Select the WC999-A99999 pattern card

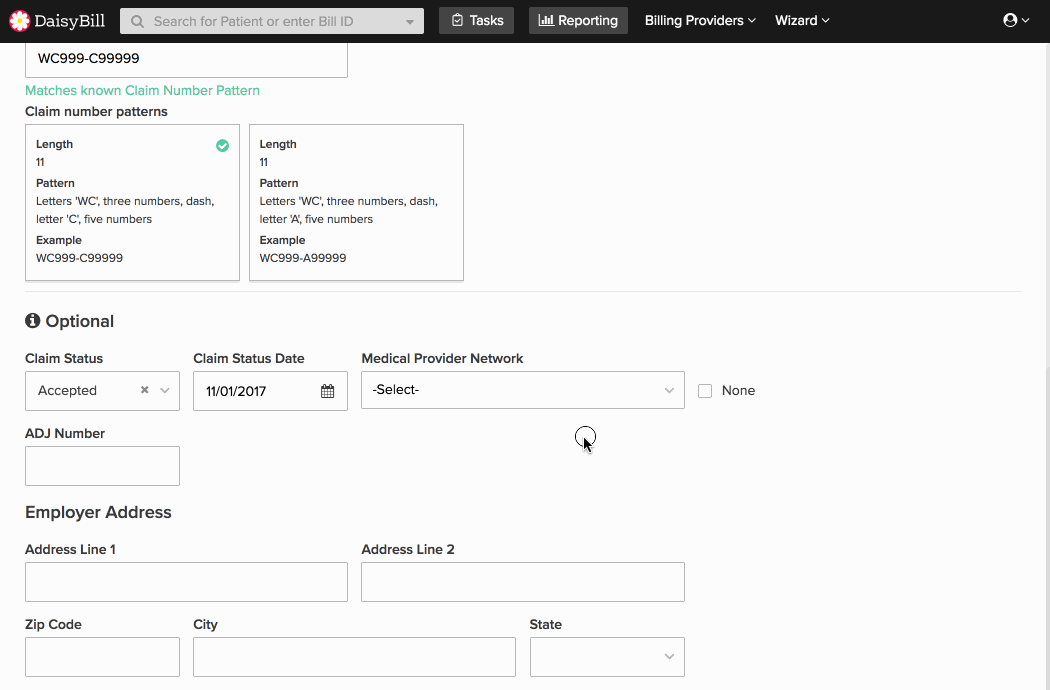pyautogui.click(x=356, y=202)
